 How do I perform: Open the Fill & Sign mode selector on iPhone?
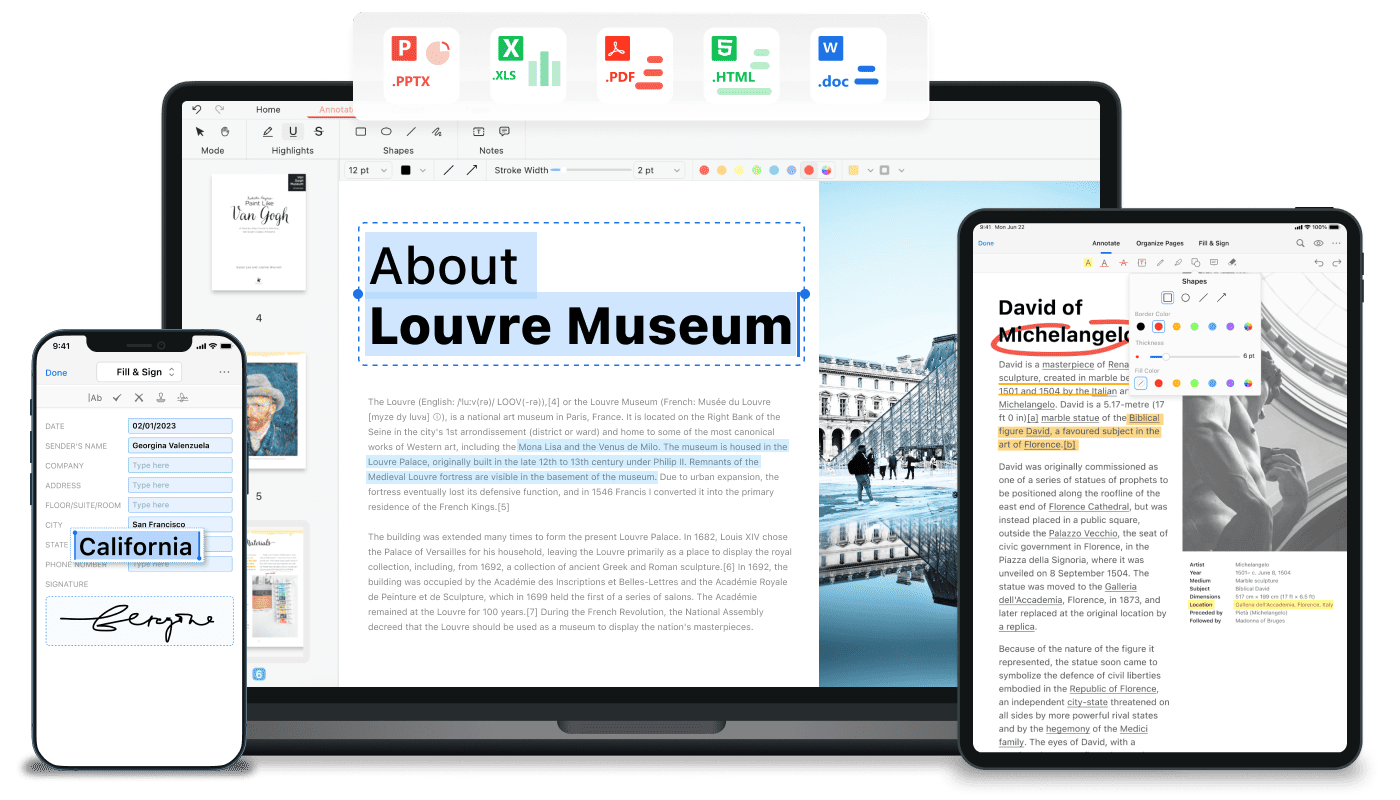[x=139, y=372]
